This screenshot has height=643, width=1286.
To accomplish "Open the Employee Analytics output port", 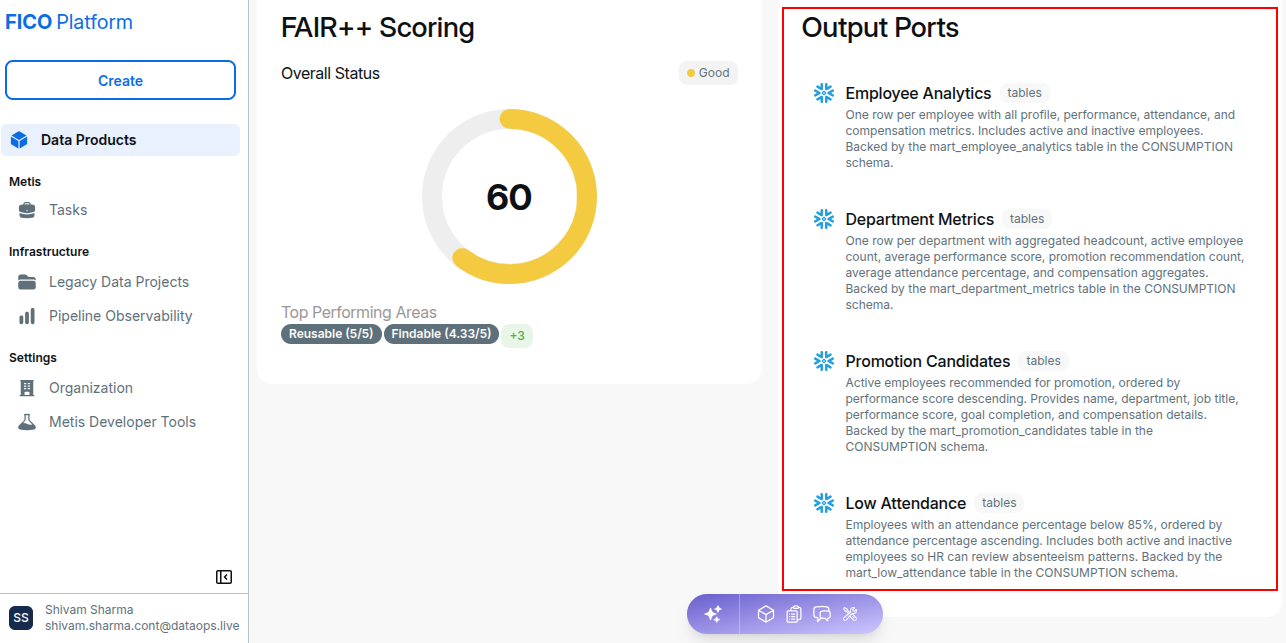I will [918, 93].
